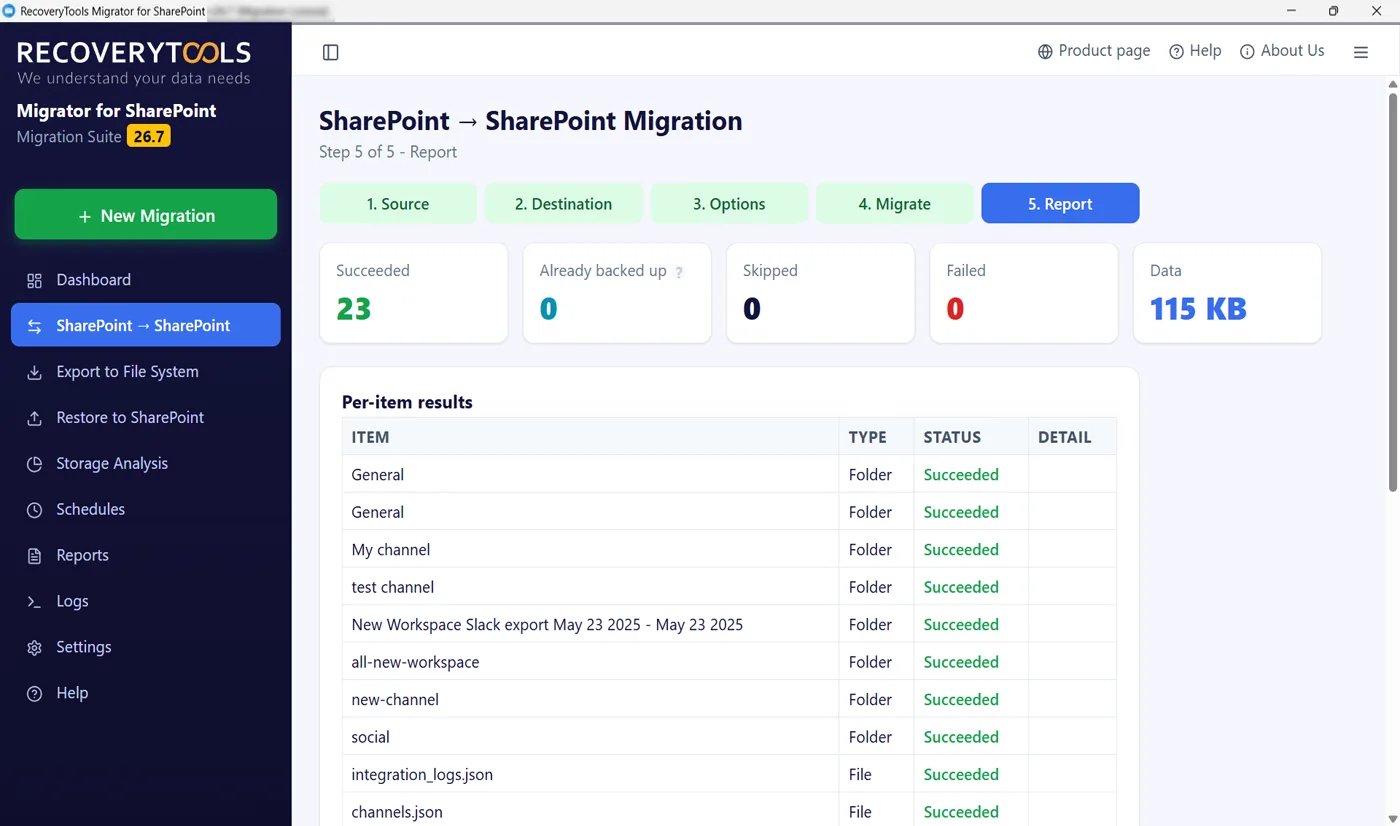Click the help hint next to Already backed up
The height and width of the screenshot is (826, 1400).
click(x=679, y=272)
